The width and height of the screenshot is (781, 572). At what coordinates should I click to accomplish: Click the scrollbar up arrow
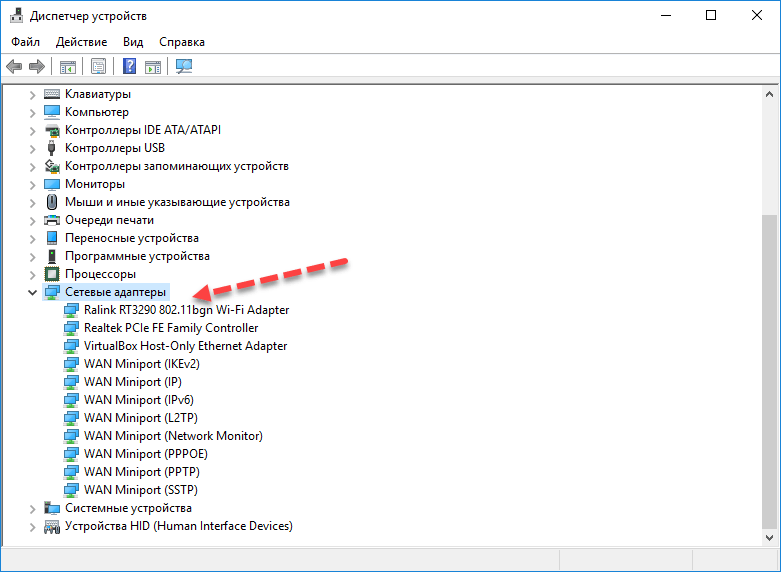(770, 94)
